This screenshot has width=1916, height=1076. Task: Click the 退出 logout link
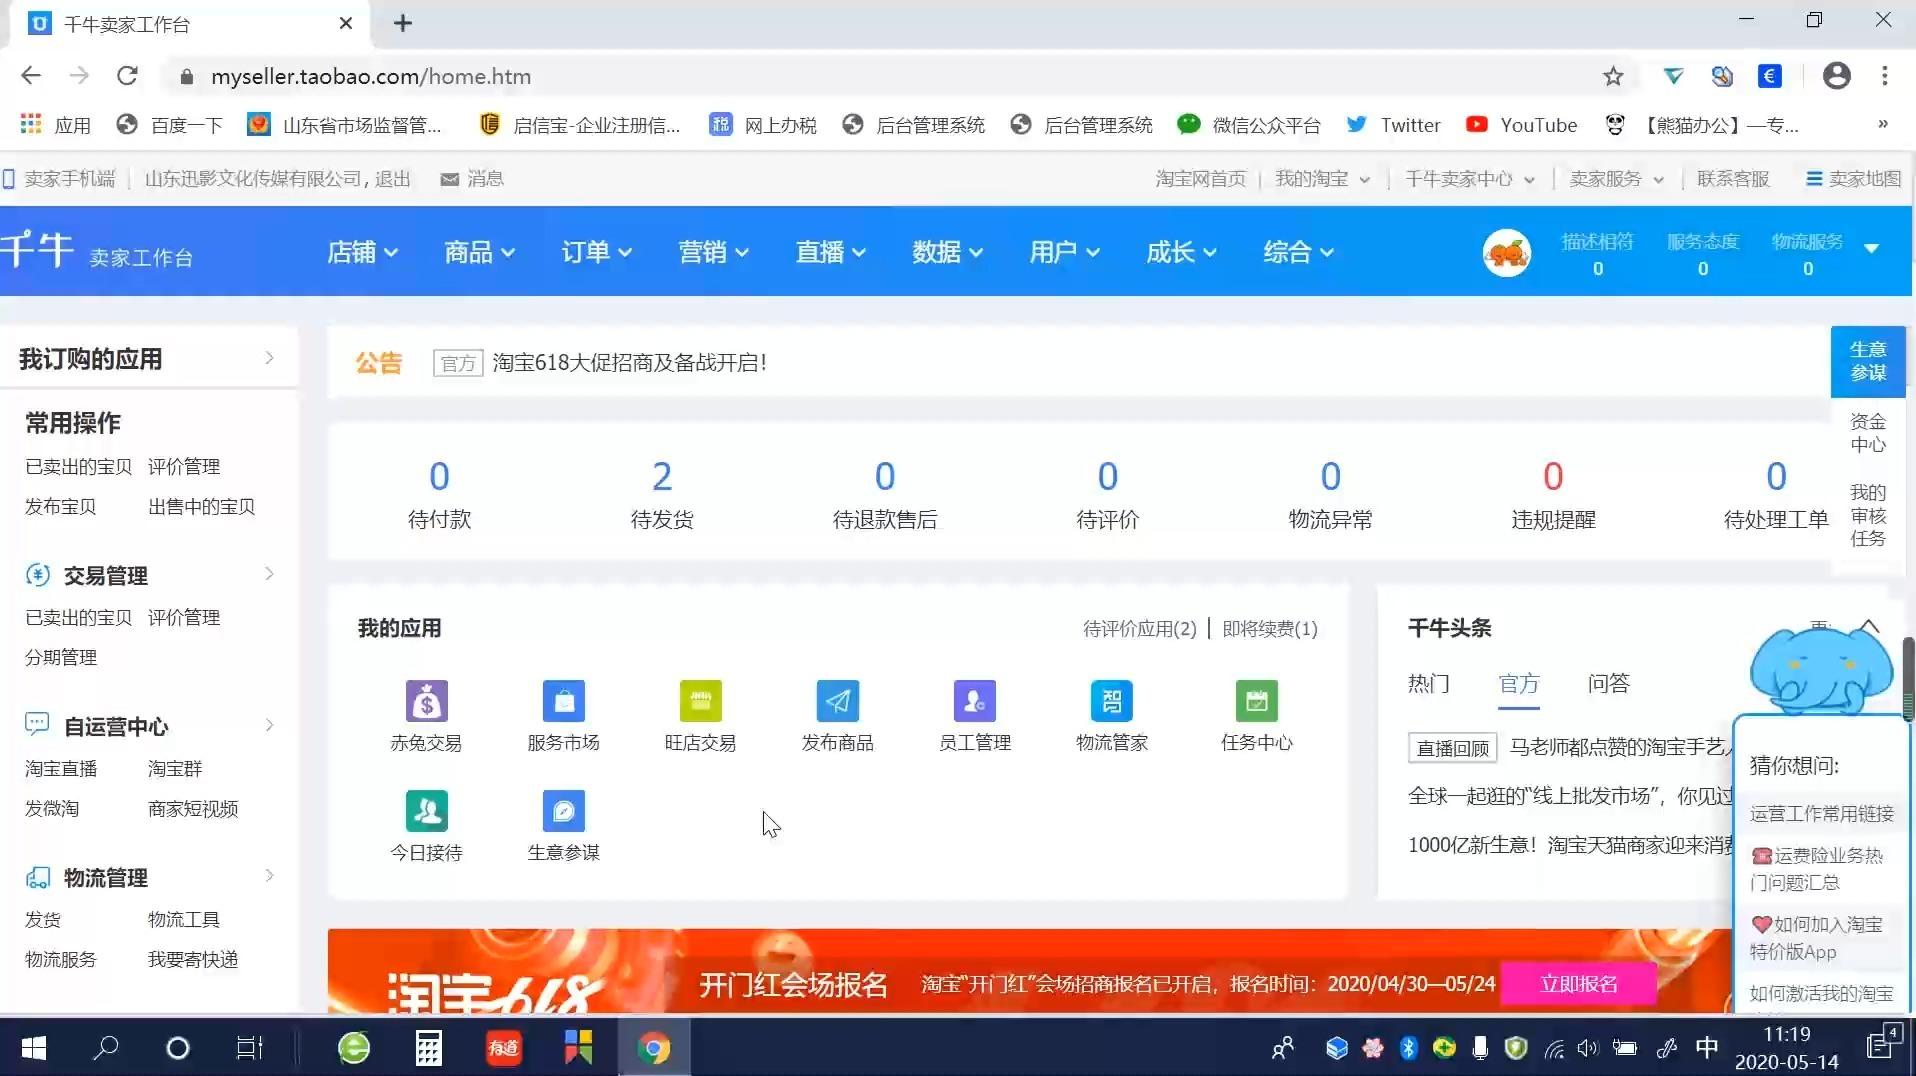393,179
